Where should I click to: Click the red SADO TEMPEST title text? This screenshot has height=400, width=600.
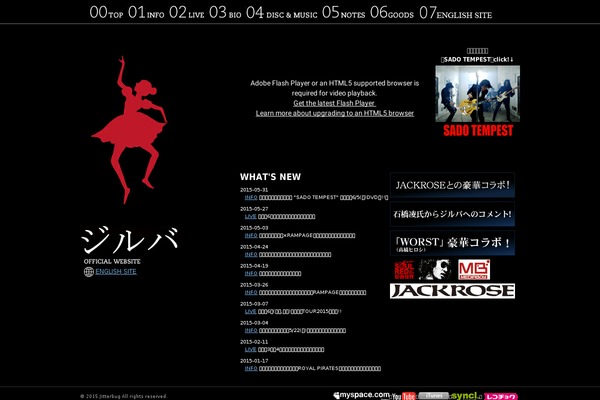(478, 131)
